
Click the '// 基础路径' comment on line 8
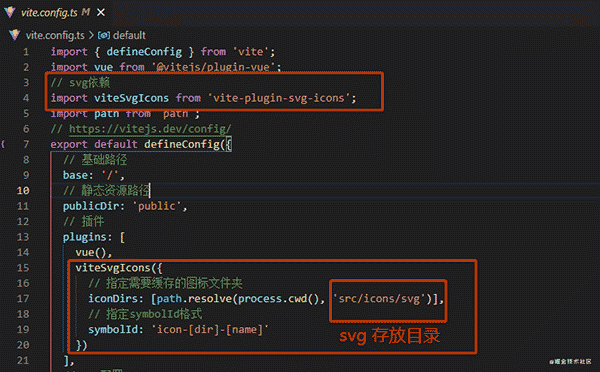pos(95,160)
